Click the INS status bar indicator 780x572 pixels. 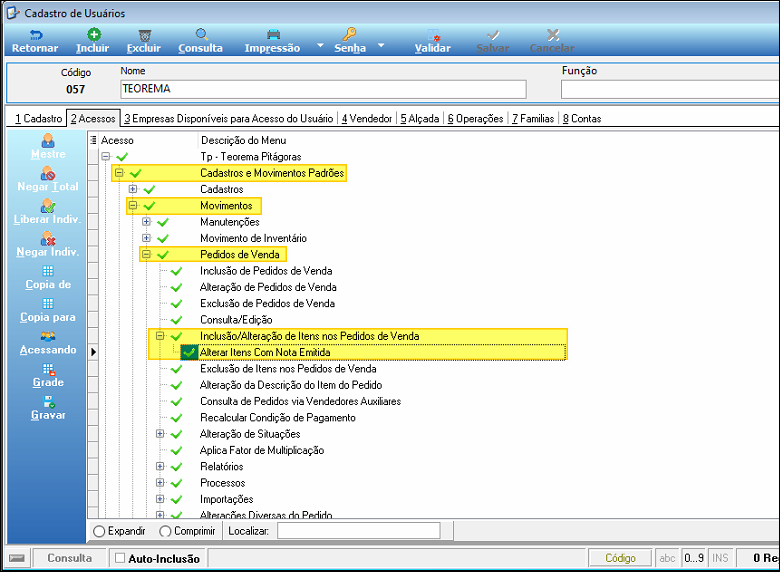(x=720, y=558)
